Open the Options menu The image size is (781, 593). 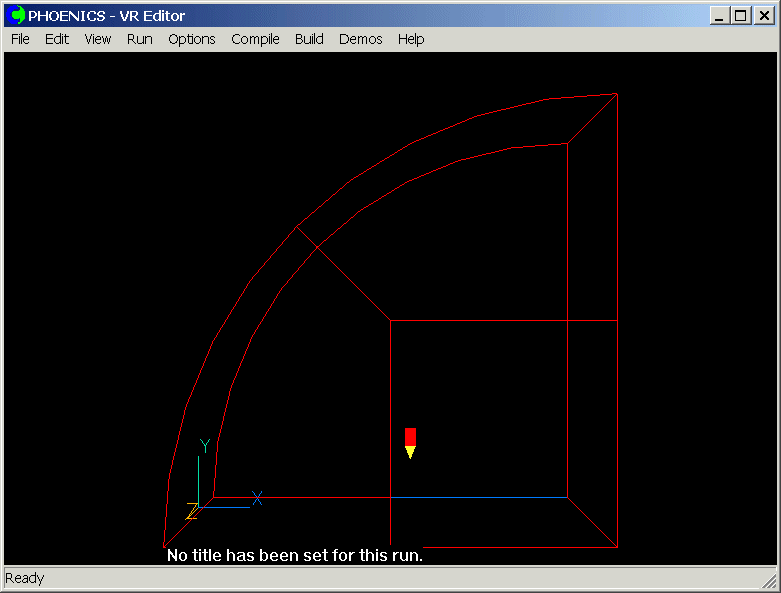(191, 39)
